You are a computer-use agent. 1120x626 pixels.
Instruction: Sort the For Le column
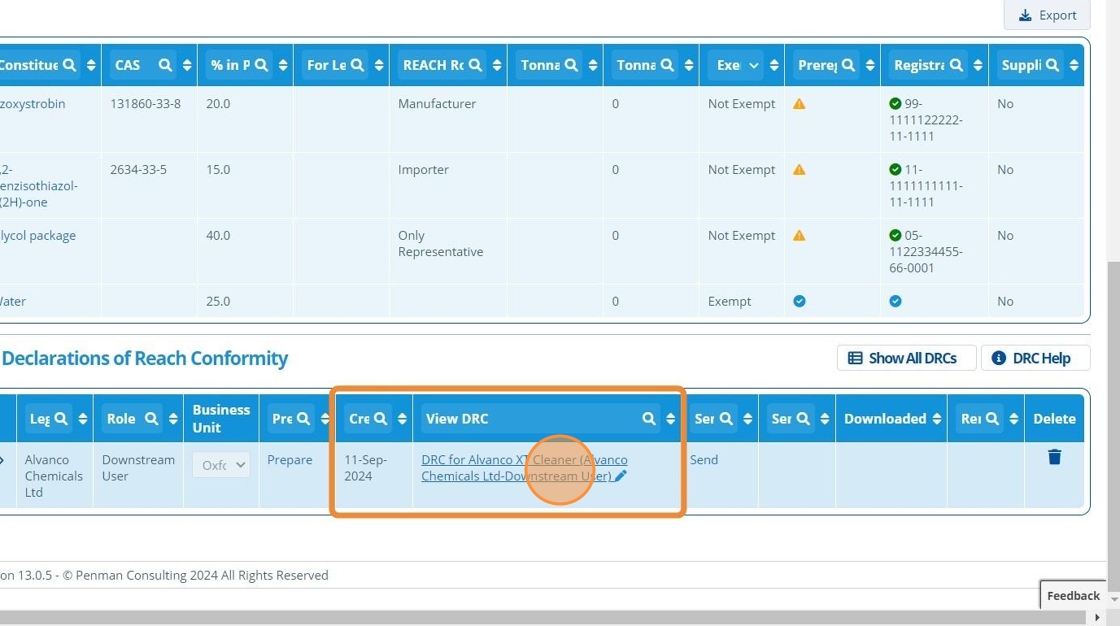coord(379,65)
